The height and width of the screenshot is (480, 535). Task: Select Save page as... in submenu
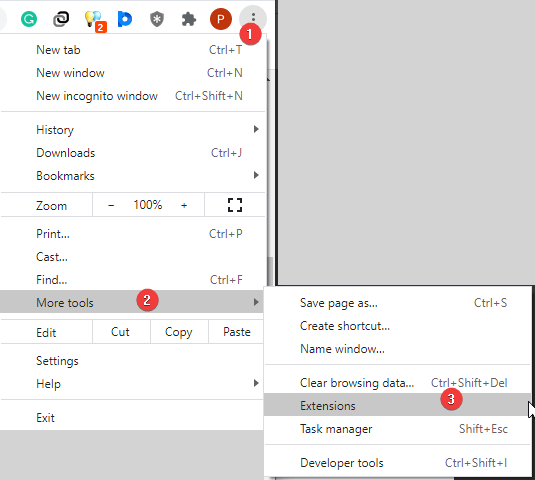pos(398,303)
